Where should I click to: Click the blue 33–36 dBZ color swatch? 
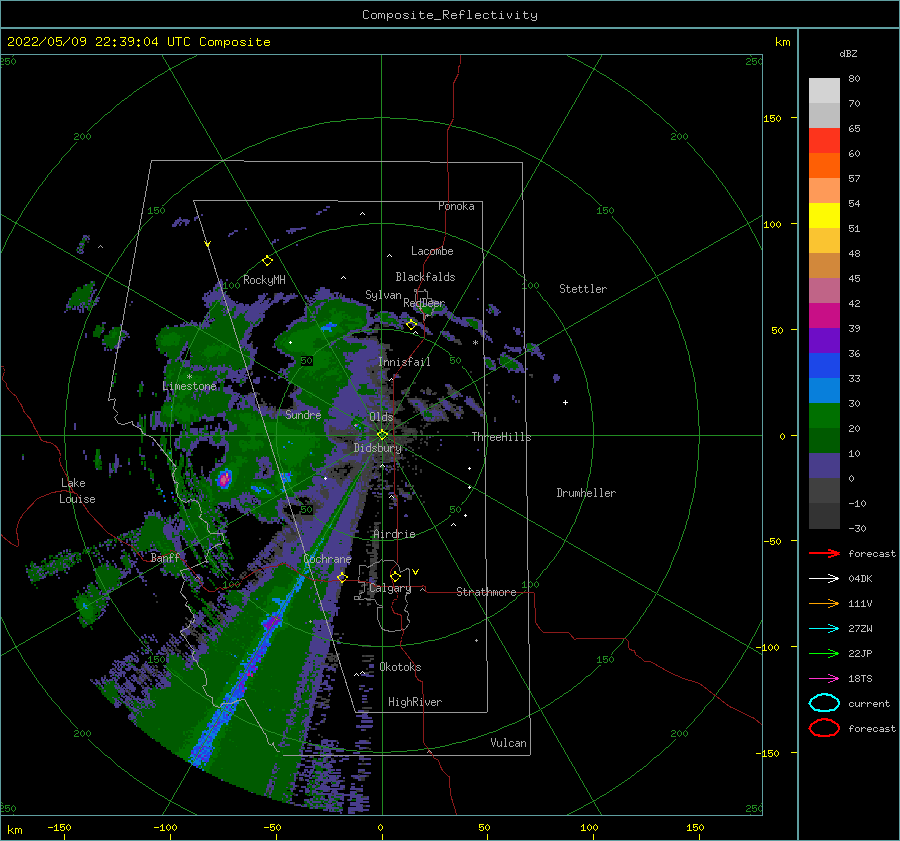tap(824, 365)
